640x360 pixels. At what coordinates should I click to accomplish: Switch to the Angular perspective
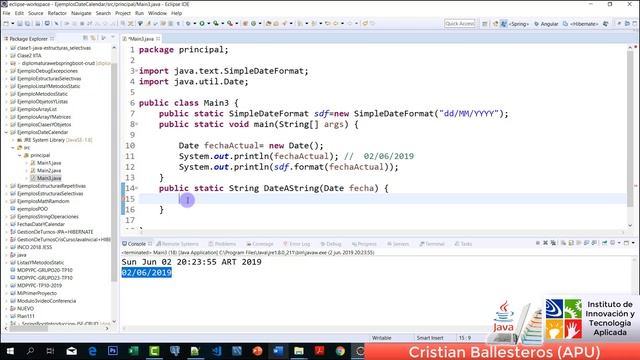pos(546,24)
